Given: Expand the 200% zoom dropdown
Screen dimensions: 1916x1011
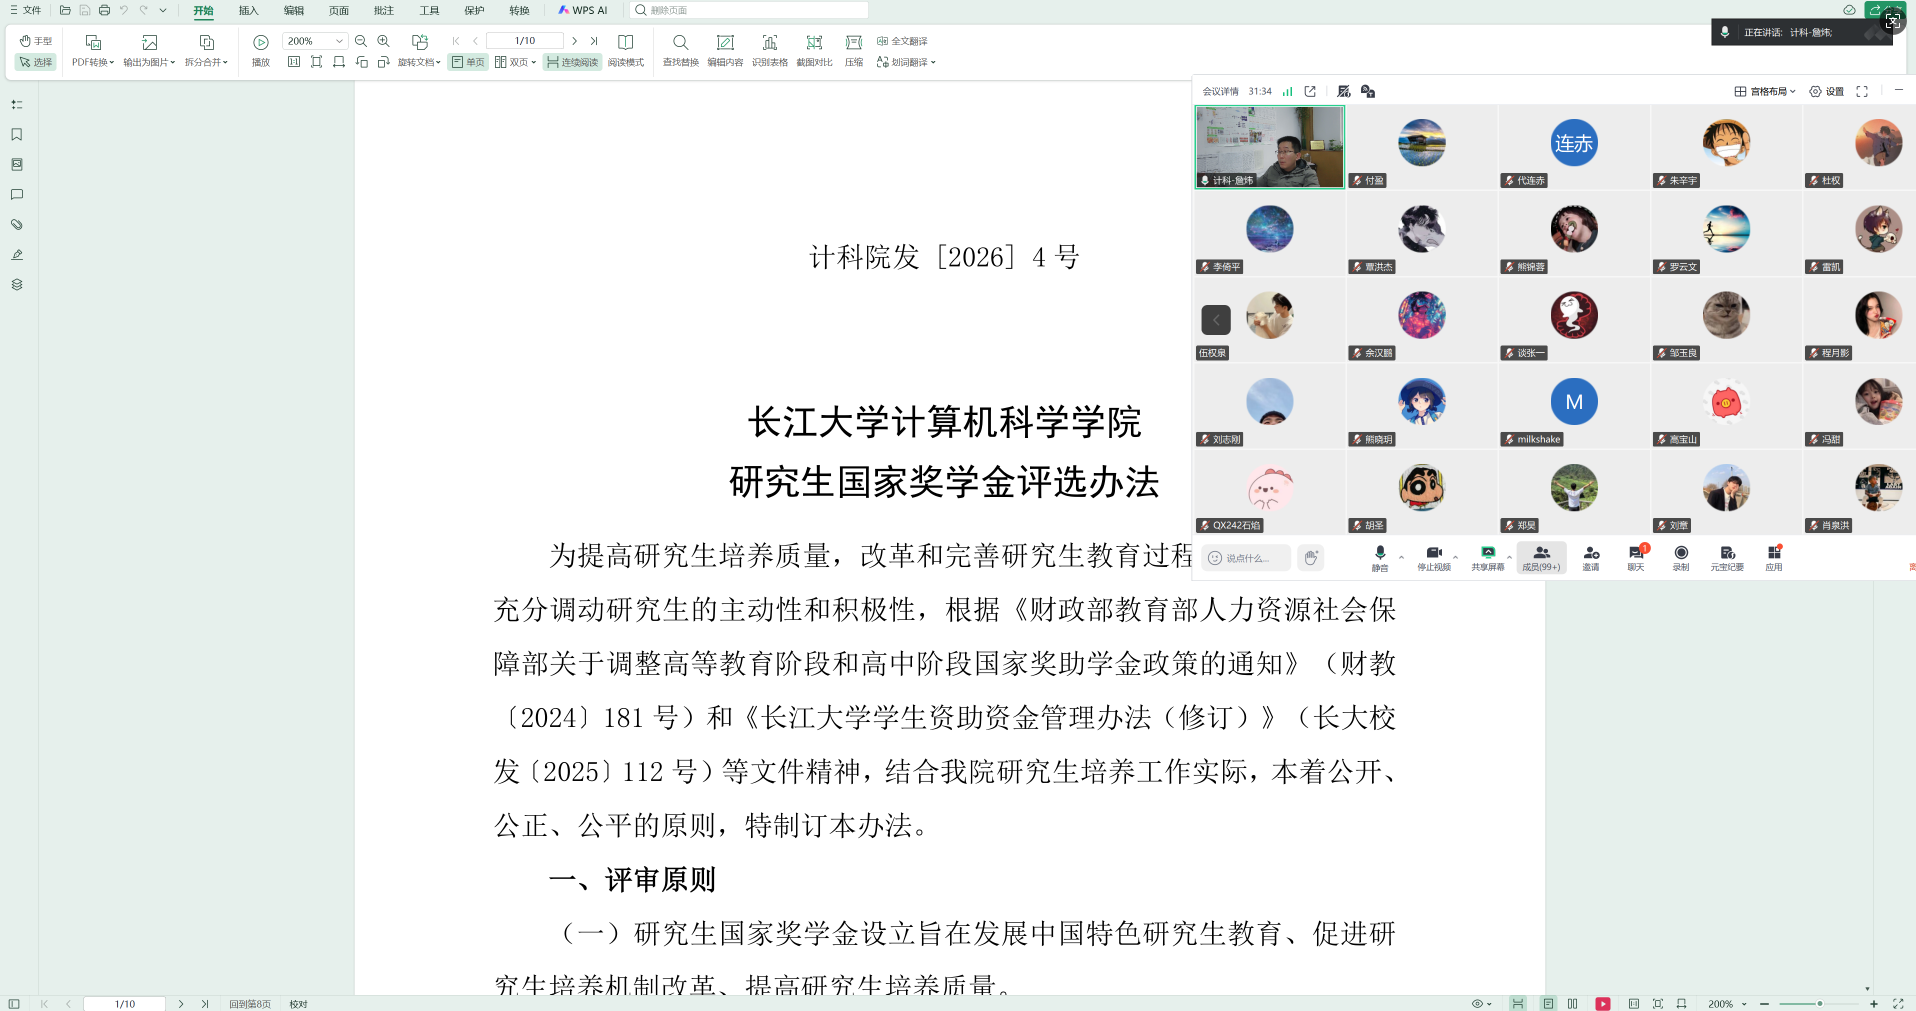Looking at the screenshot, I should click(x=339, y=41).
